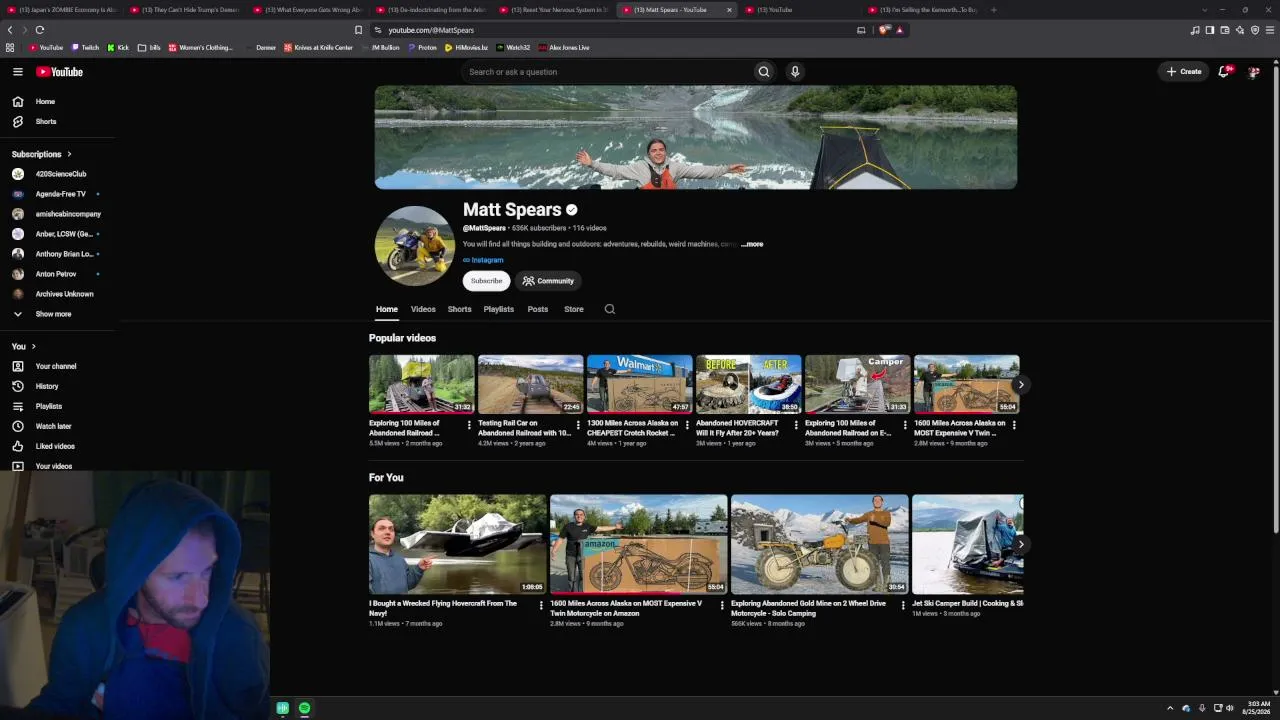Go back in browser history
1280x720 pixels.
(x=10, y=30)
